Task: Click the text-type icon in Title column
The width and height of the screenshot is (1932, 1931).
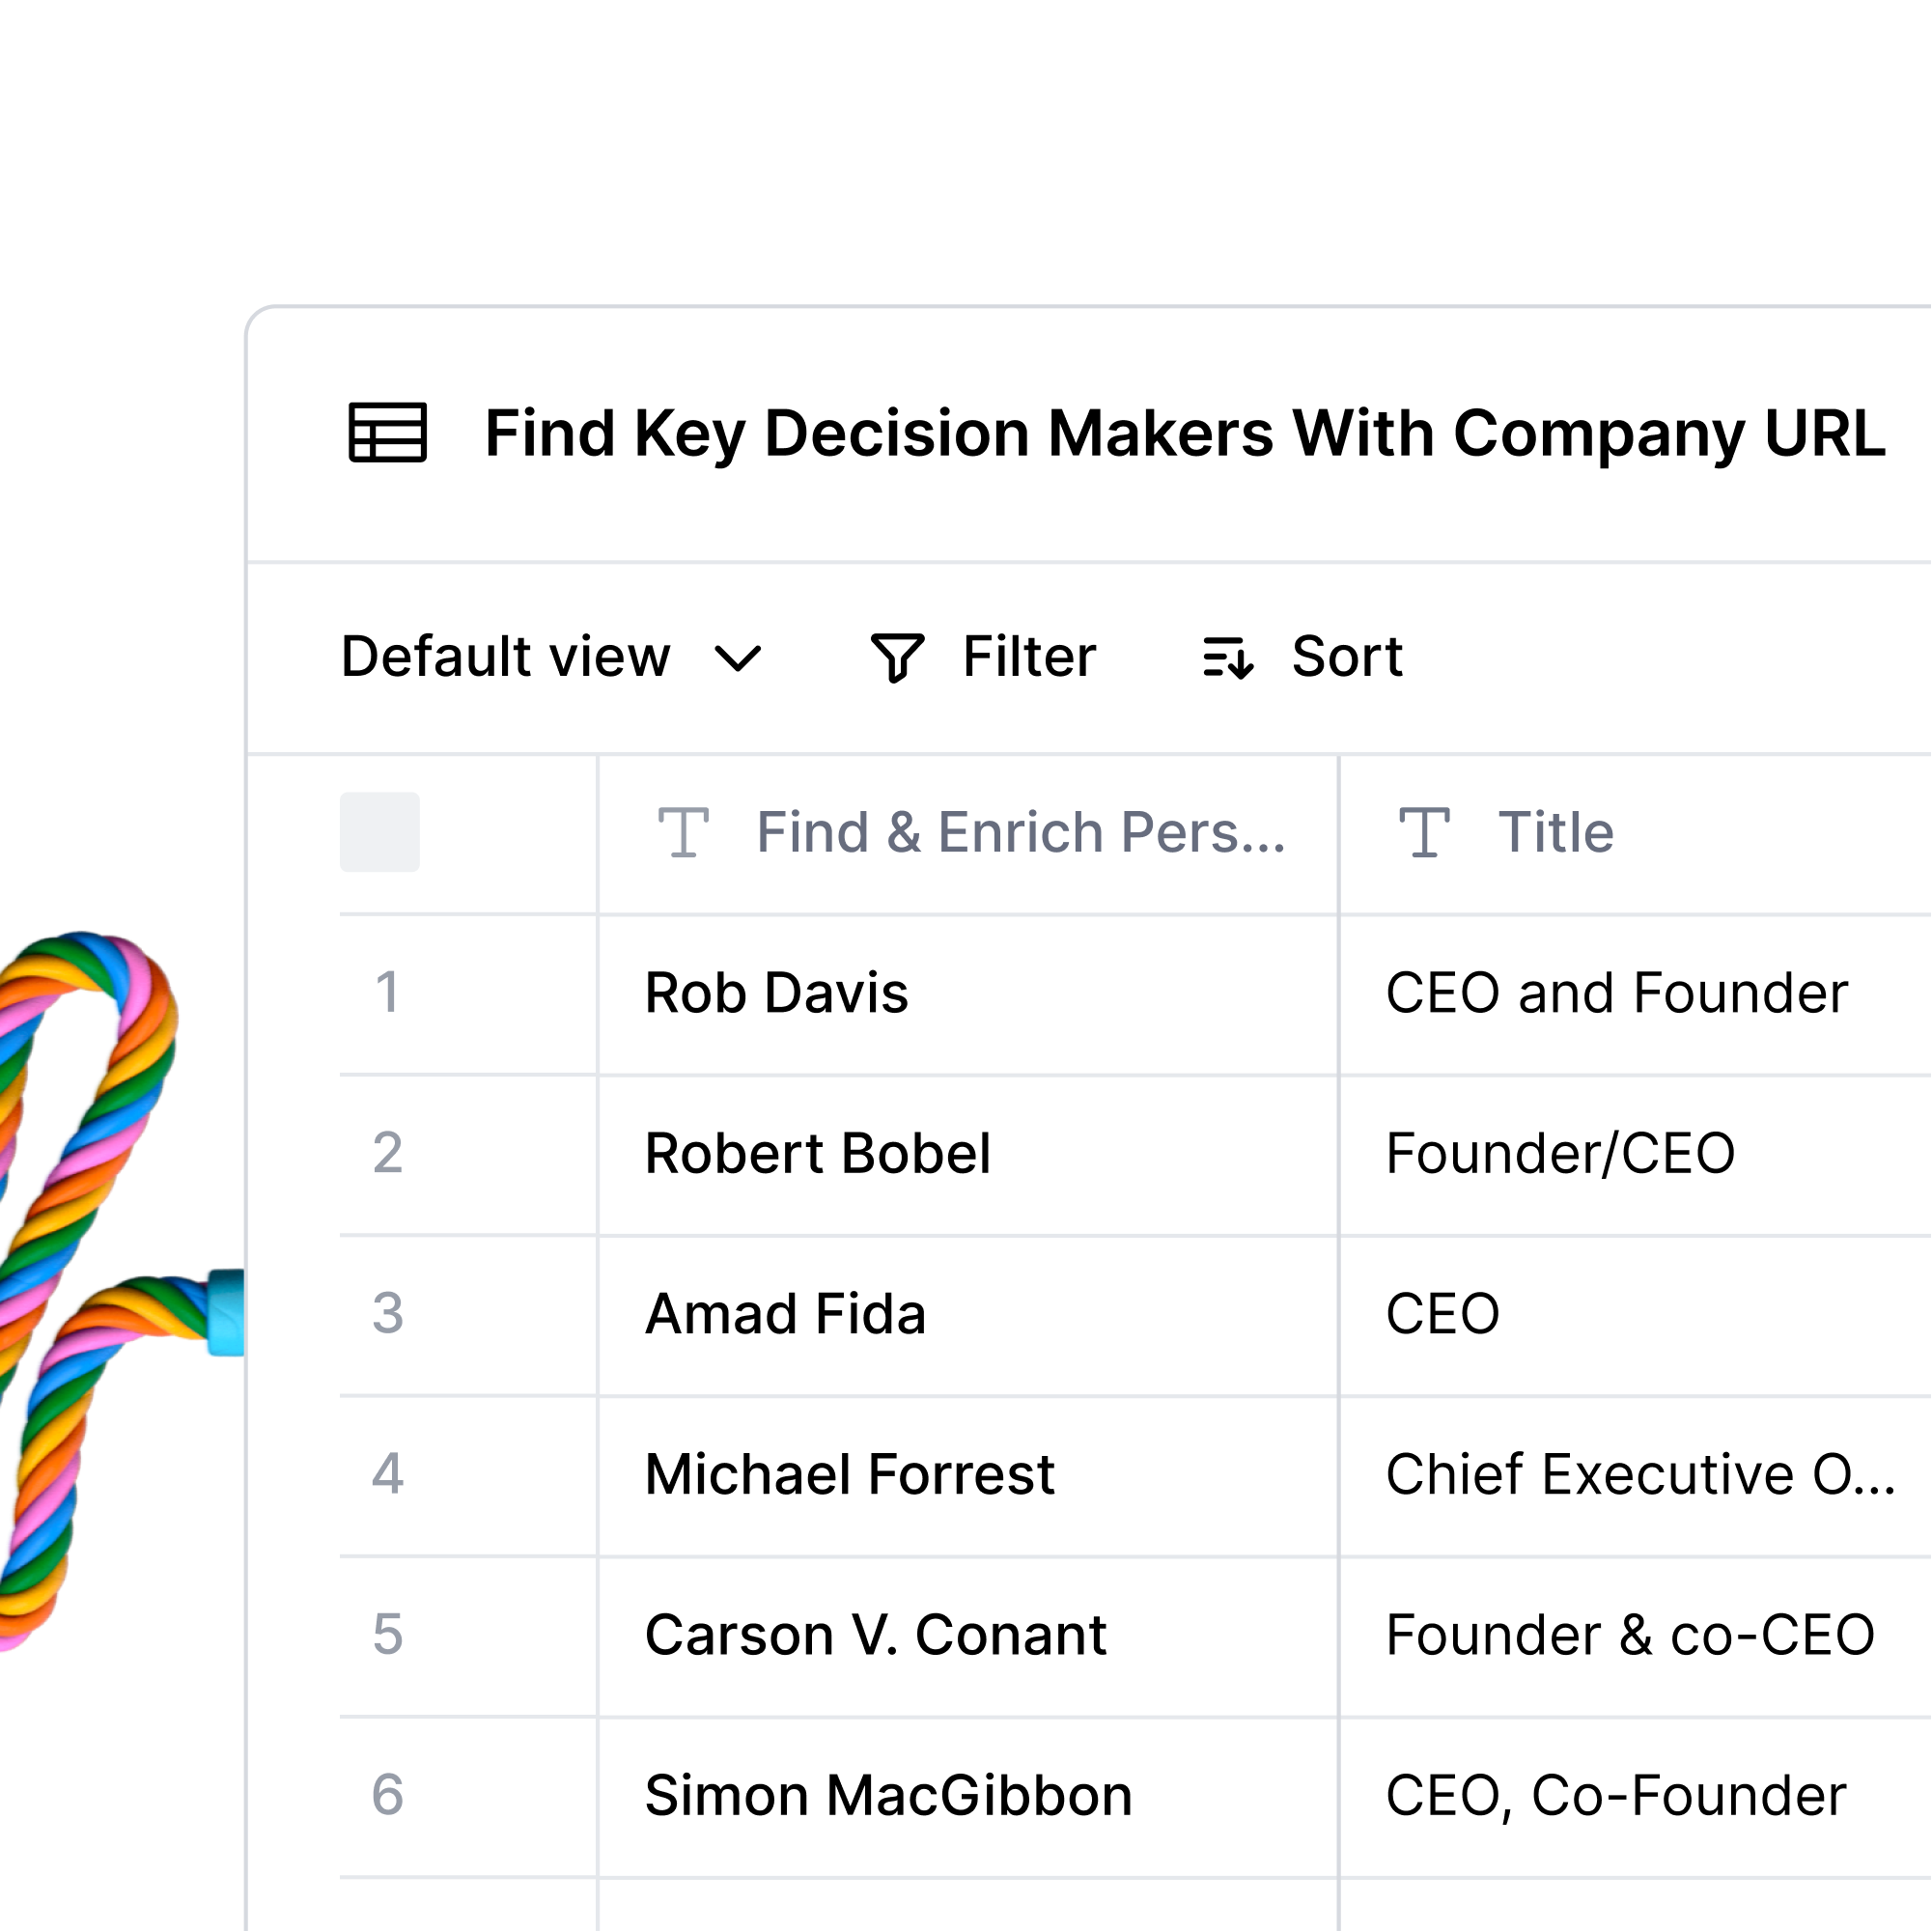Action: [x=1424, y=833]
